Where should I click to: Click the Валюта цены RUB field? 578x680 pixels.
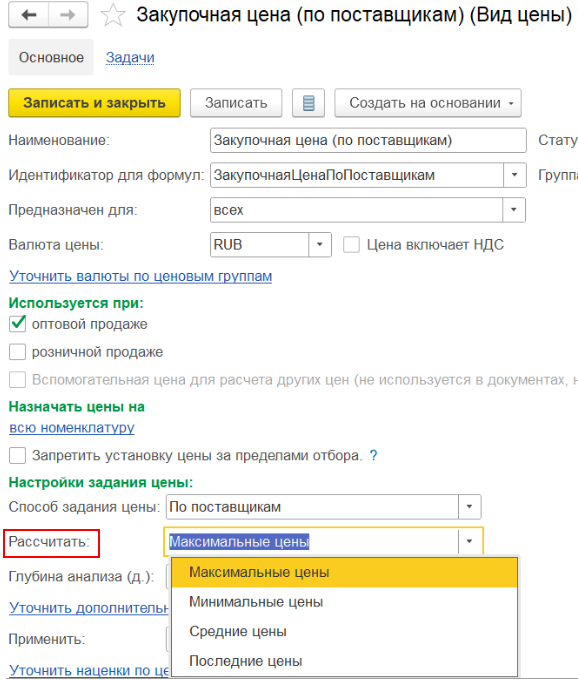[260, 245]
